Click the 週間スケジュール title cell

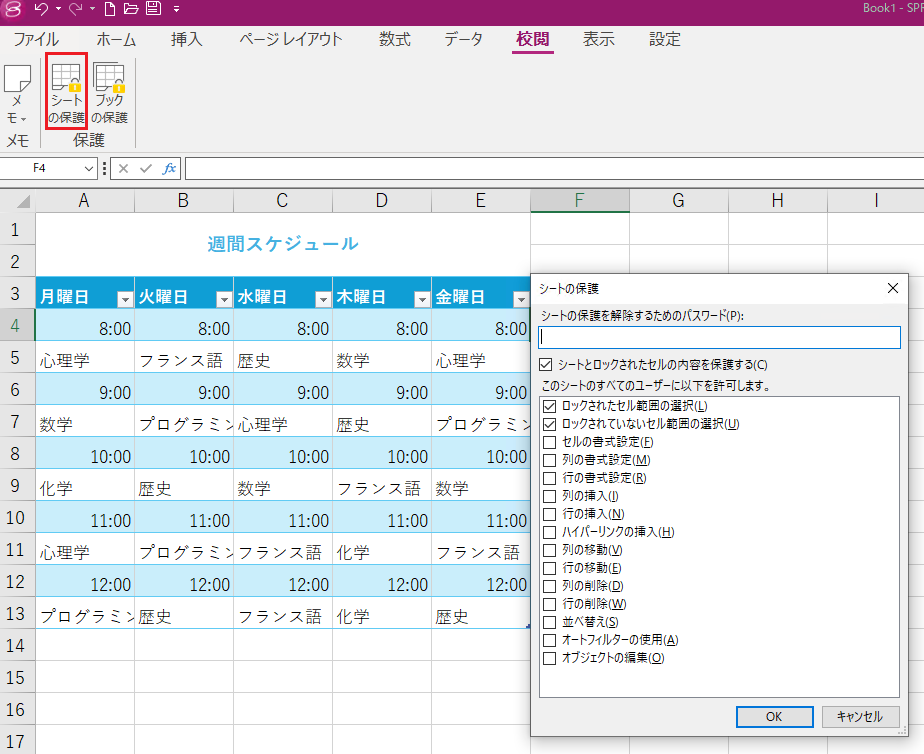coord(283,244)
